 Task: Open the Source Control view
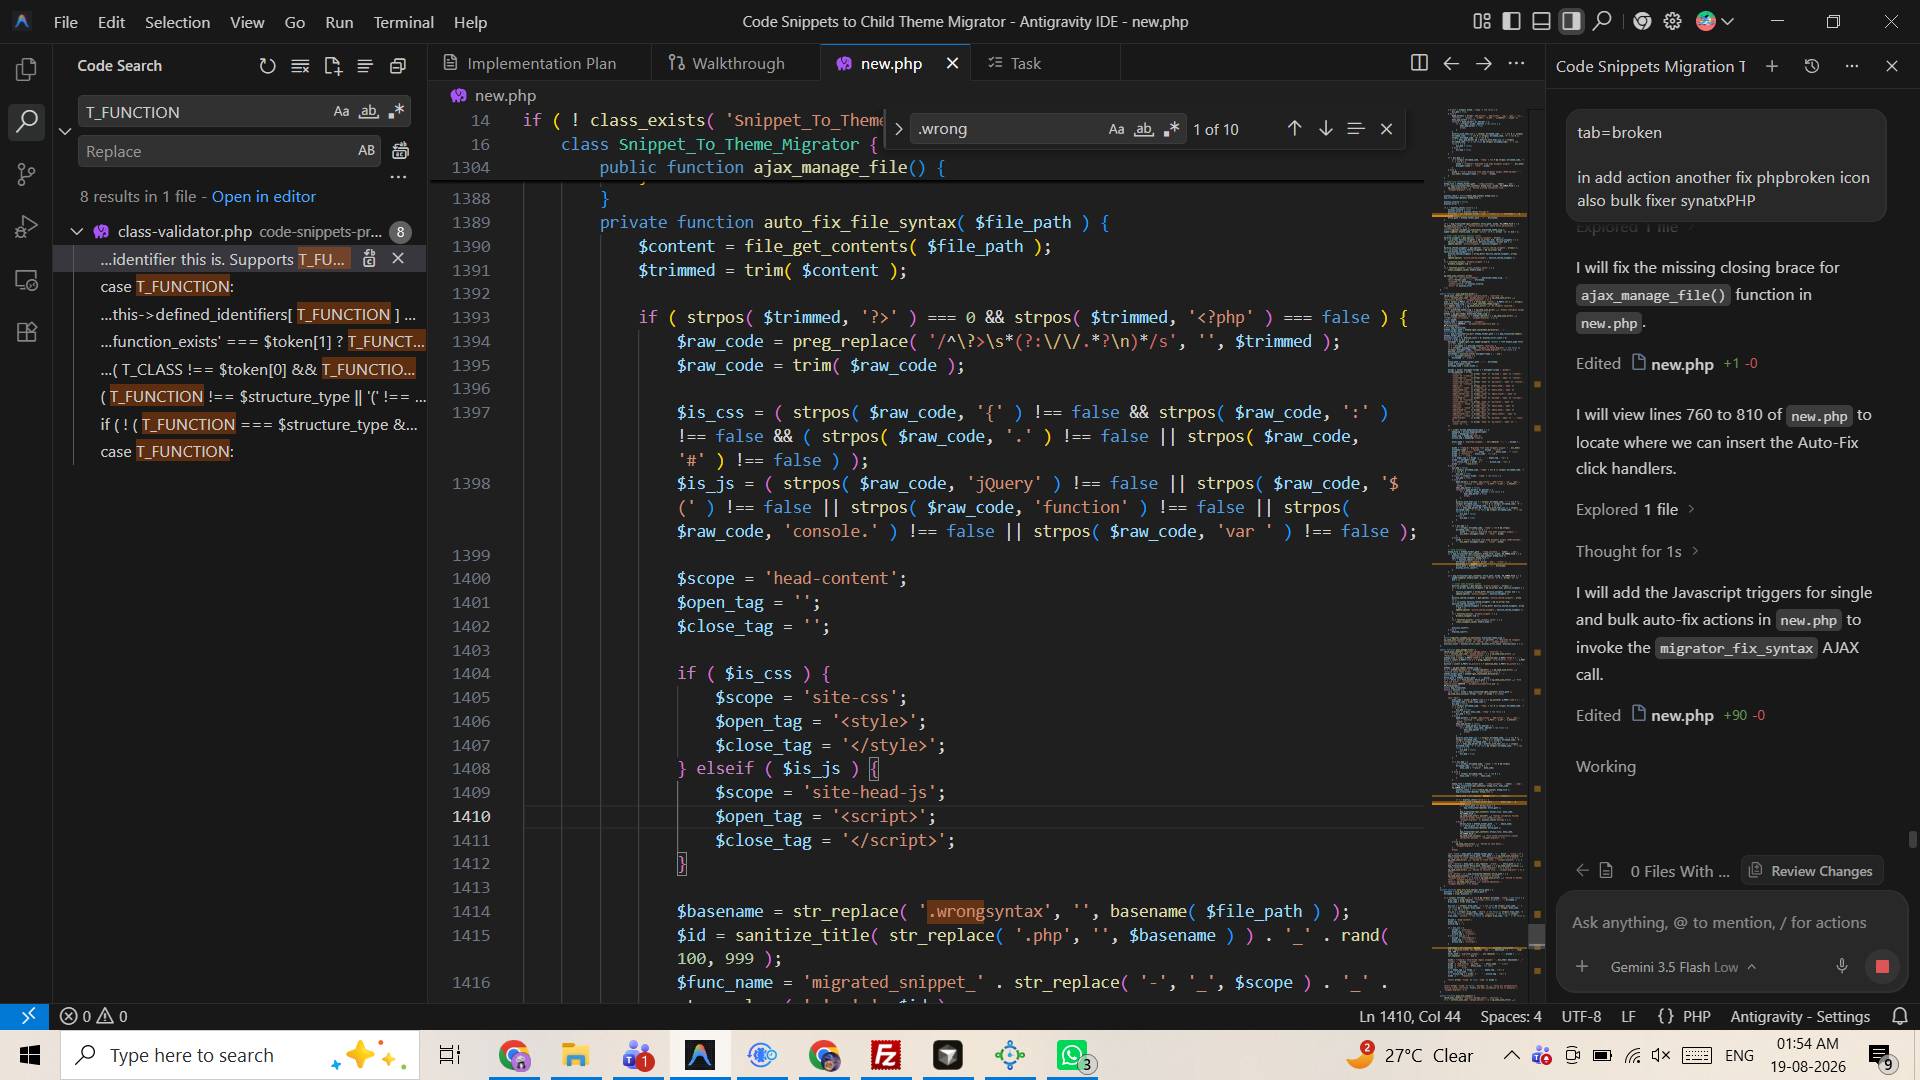point(27,175)
